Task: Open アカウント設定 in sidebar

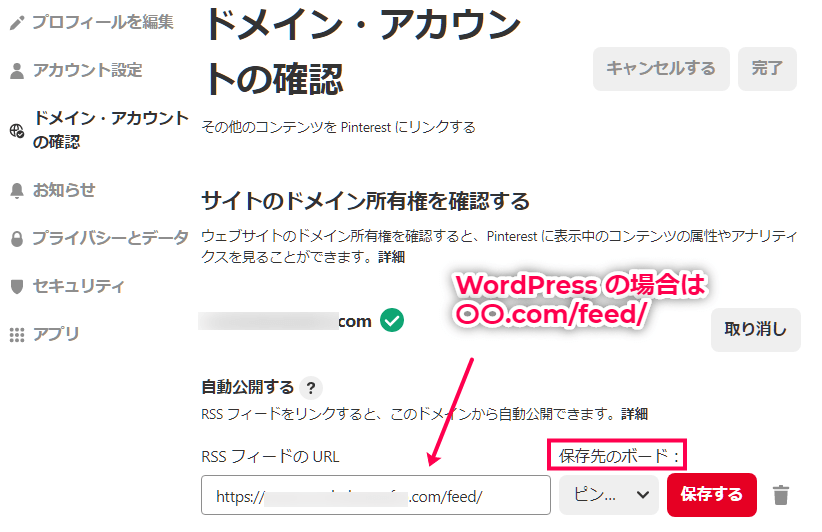Action: coord(88,70)
